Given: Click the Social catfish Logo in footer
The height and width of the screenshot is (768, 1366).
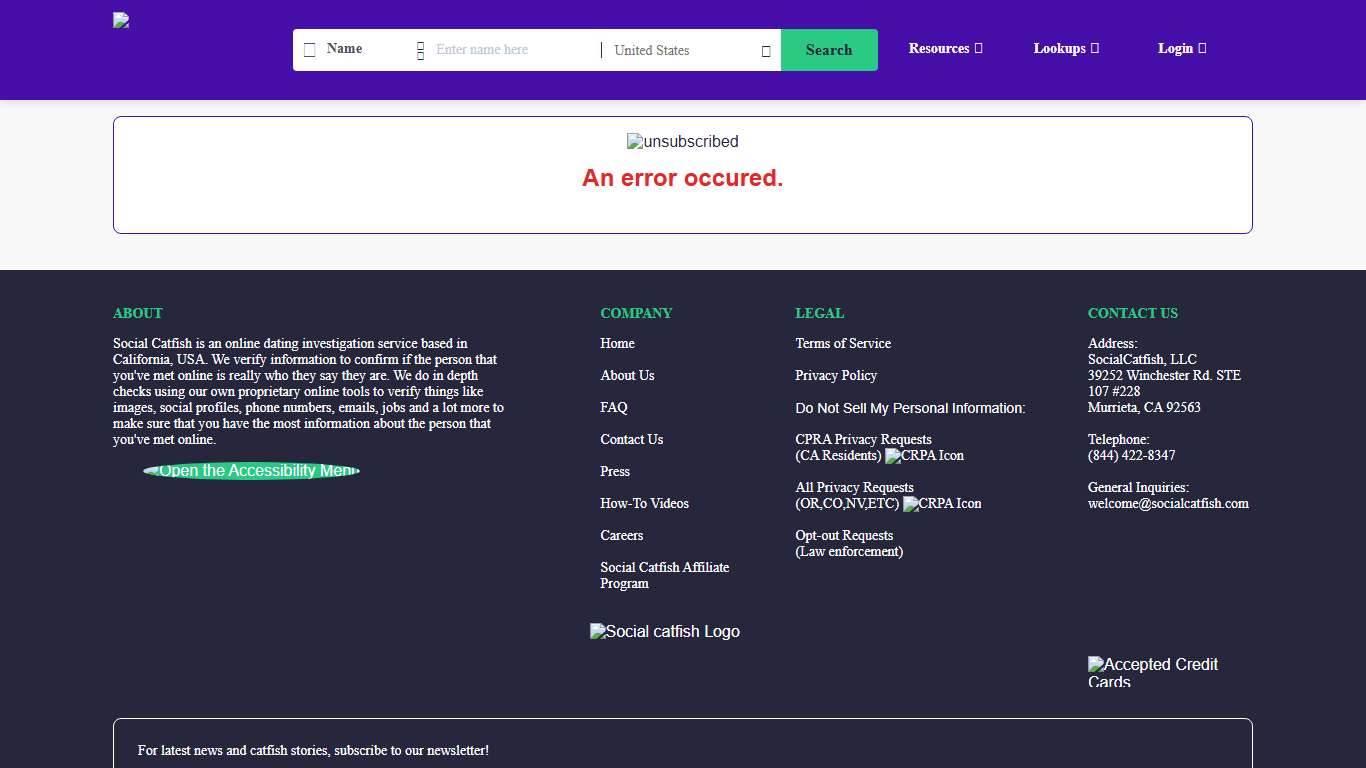Looking at the screenshot, I should (665, 632).
